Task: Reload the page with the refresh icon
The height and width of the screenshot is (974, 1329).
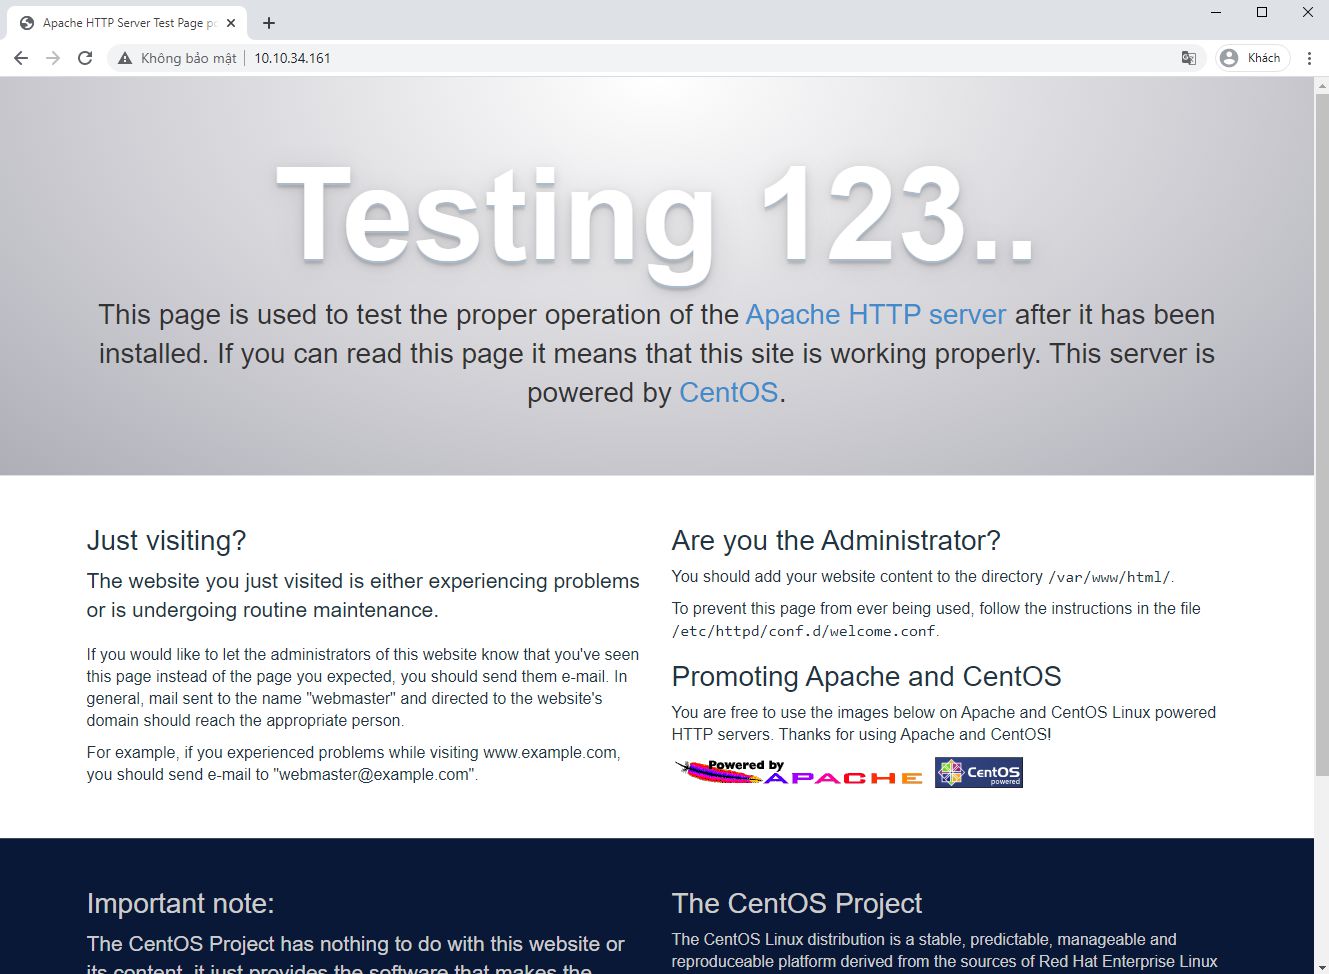Action: [85, 58]
